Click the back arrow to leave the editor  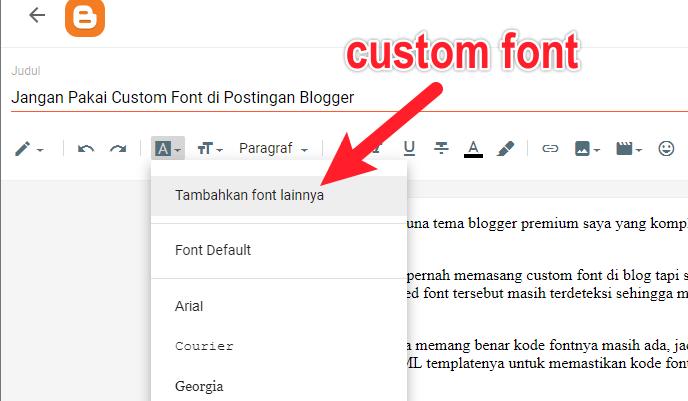click(x=37, y=15)
